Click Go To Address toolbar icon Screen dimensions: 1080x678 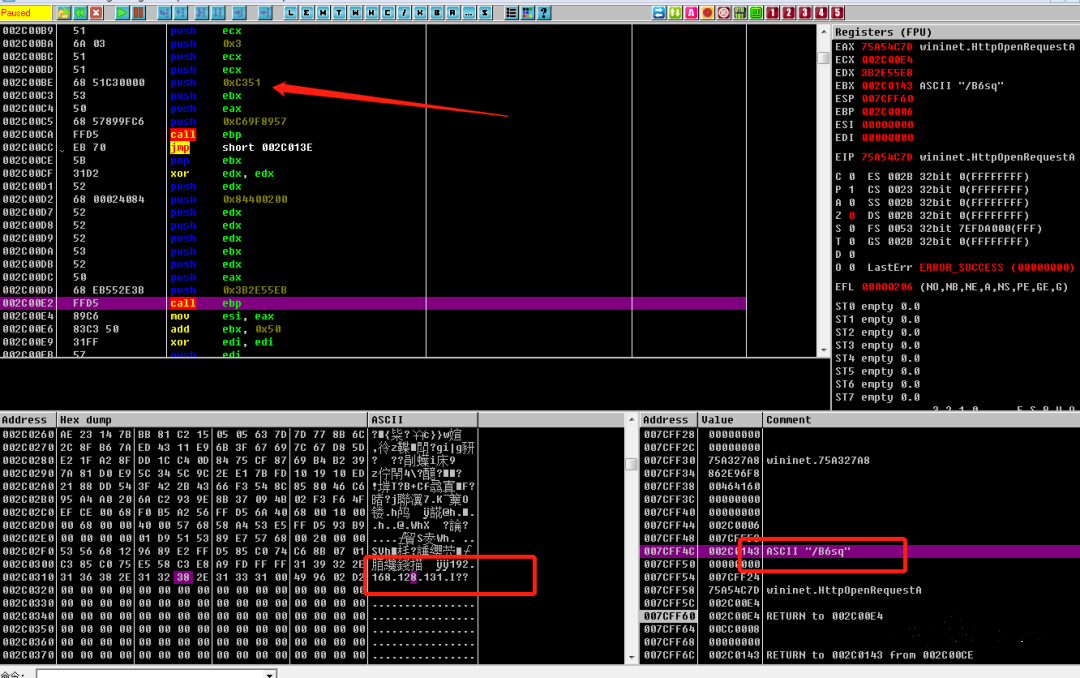click(x=264, y=13)
